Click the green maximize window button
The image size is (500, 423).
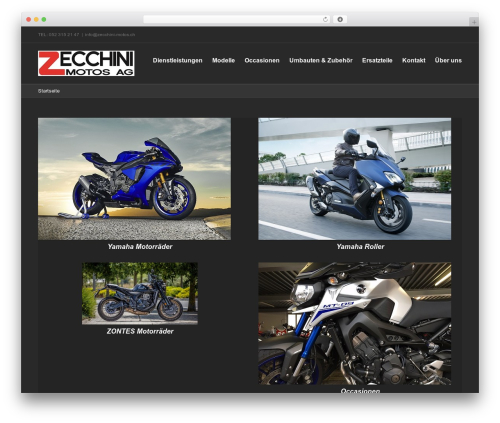(x=44, y=20)
